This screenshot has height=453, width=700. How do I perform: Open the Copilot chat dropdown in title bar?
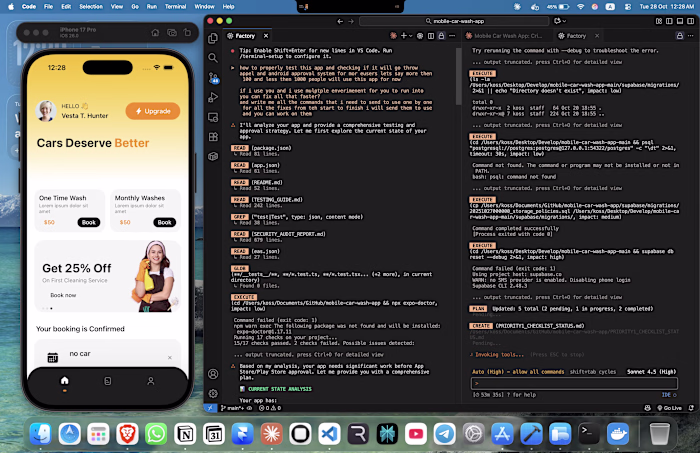coord(560,21)
